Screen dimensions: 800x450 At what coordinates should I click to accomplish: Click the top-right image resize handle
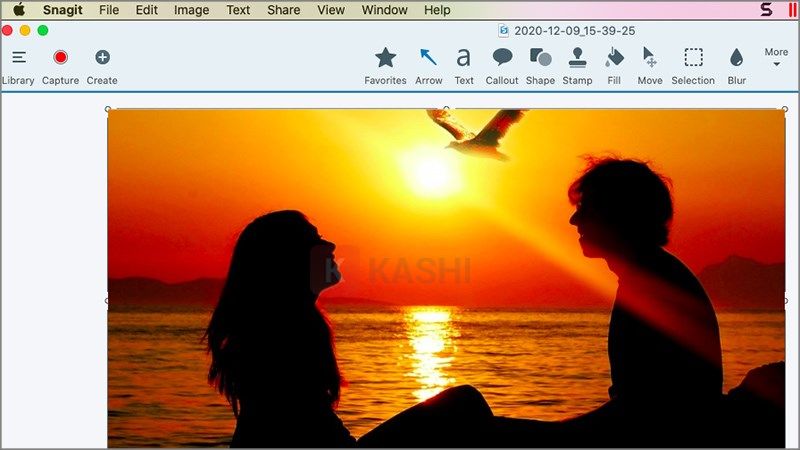(x=785, y=109)
